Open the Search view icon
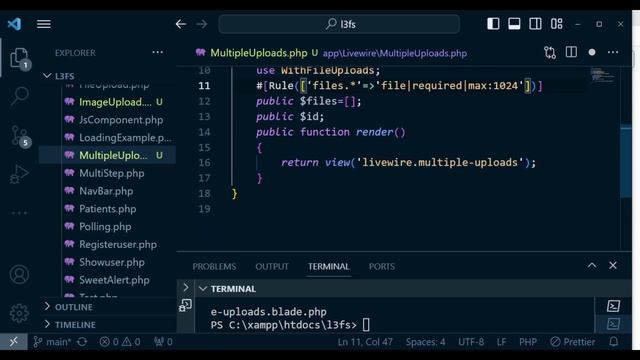640x360 pixels. pyautogui.click(x=19, y=96)
